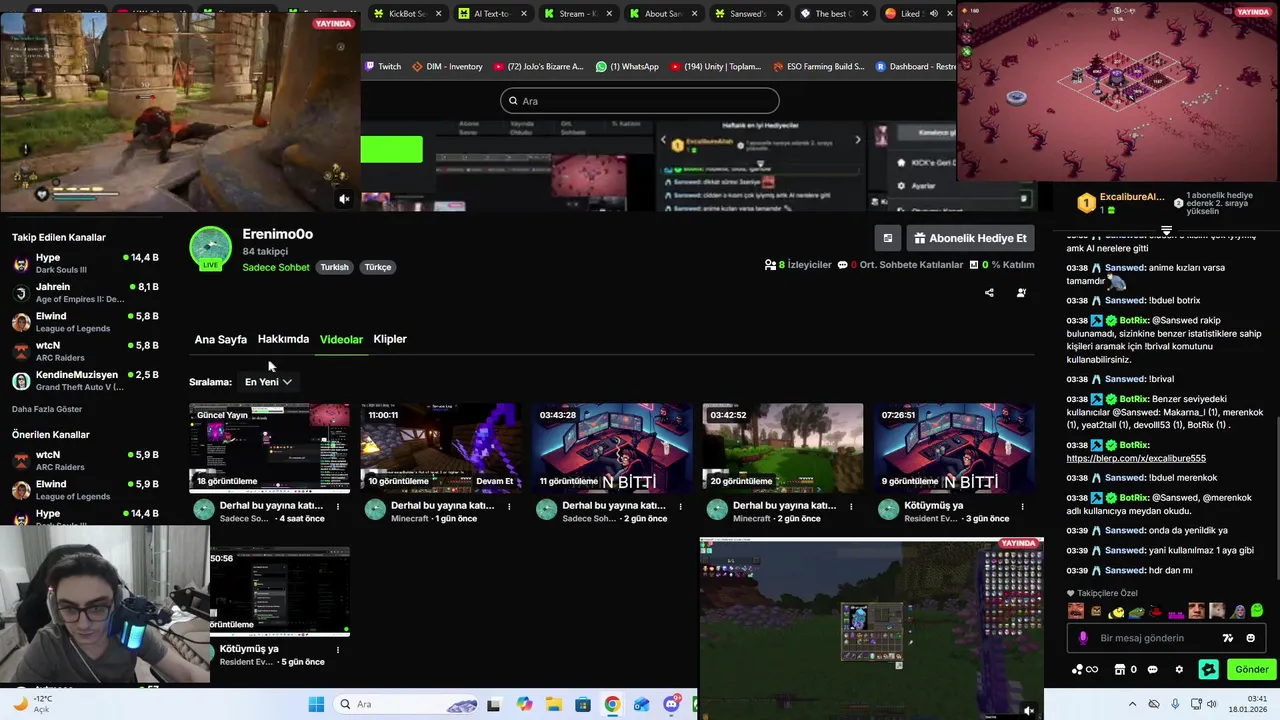Viewport: 1280px width, 720px height.
Task: Show hidden system tray icons chevron
Action: (x=1133, y=704)
